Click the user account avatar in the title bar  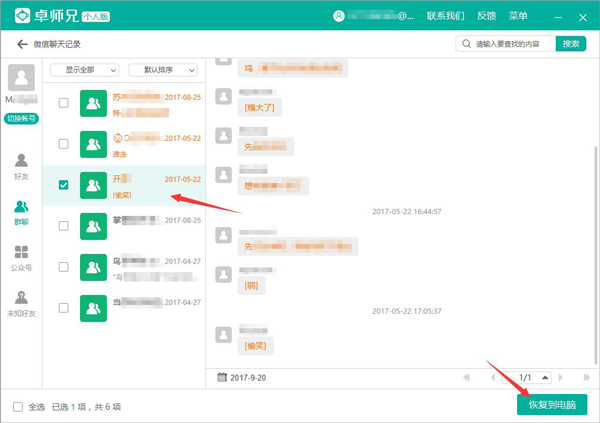(339, 16)
